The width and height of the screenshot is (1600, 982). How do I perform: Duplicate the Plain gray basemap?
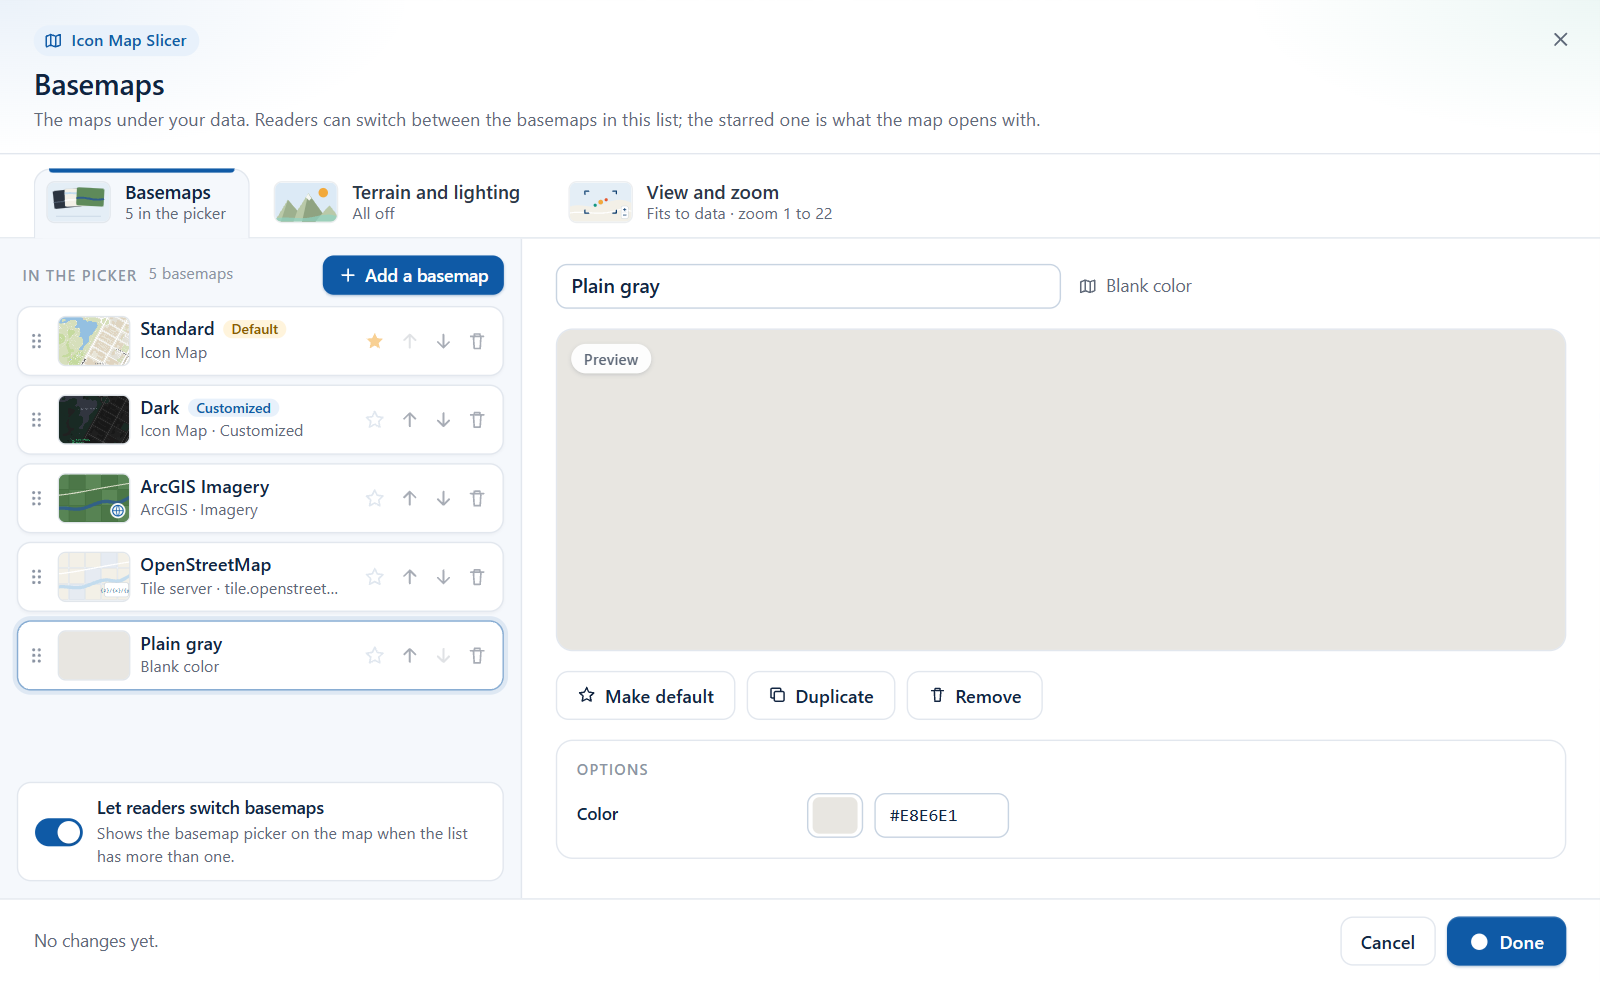[x=821, y=696]
